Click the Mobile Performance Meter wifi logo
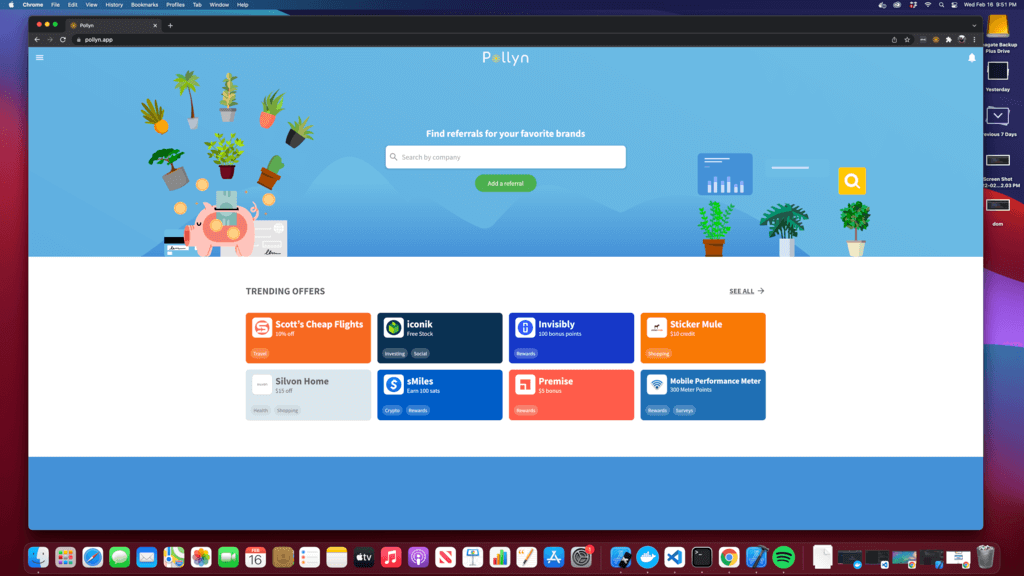 [657, 385]
